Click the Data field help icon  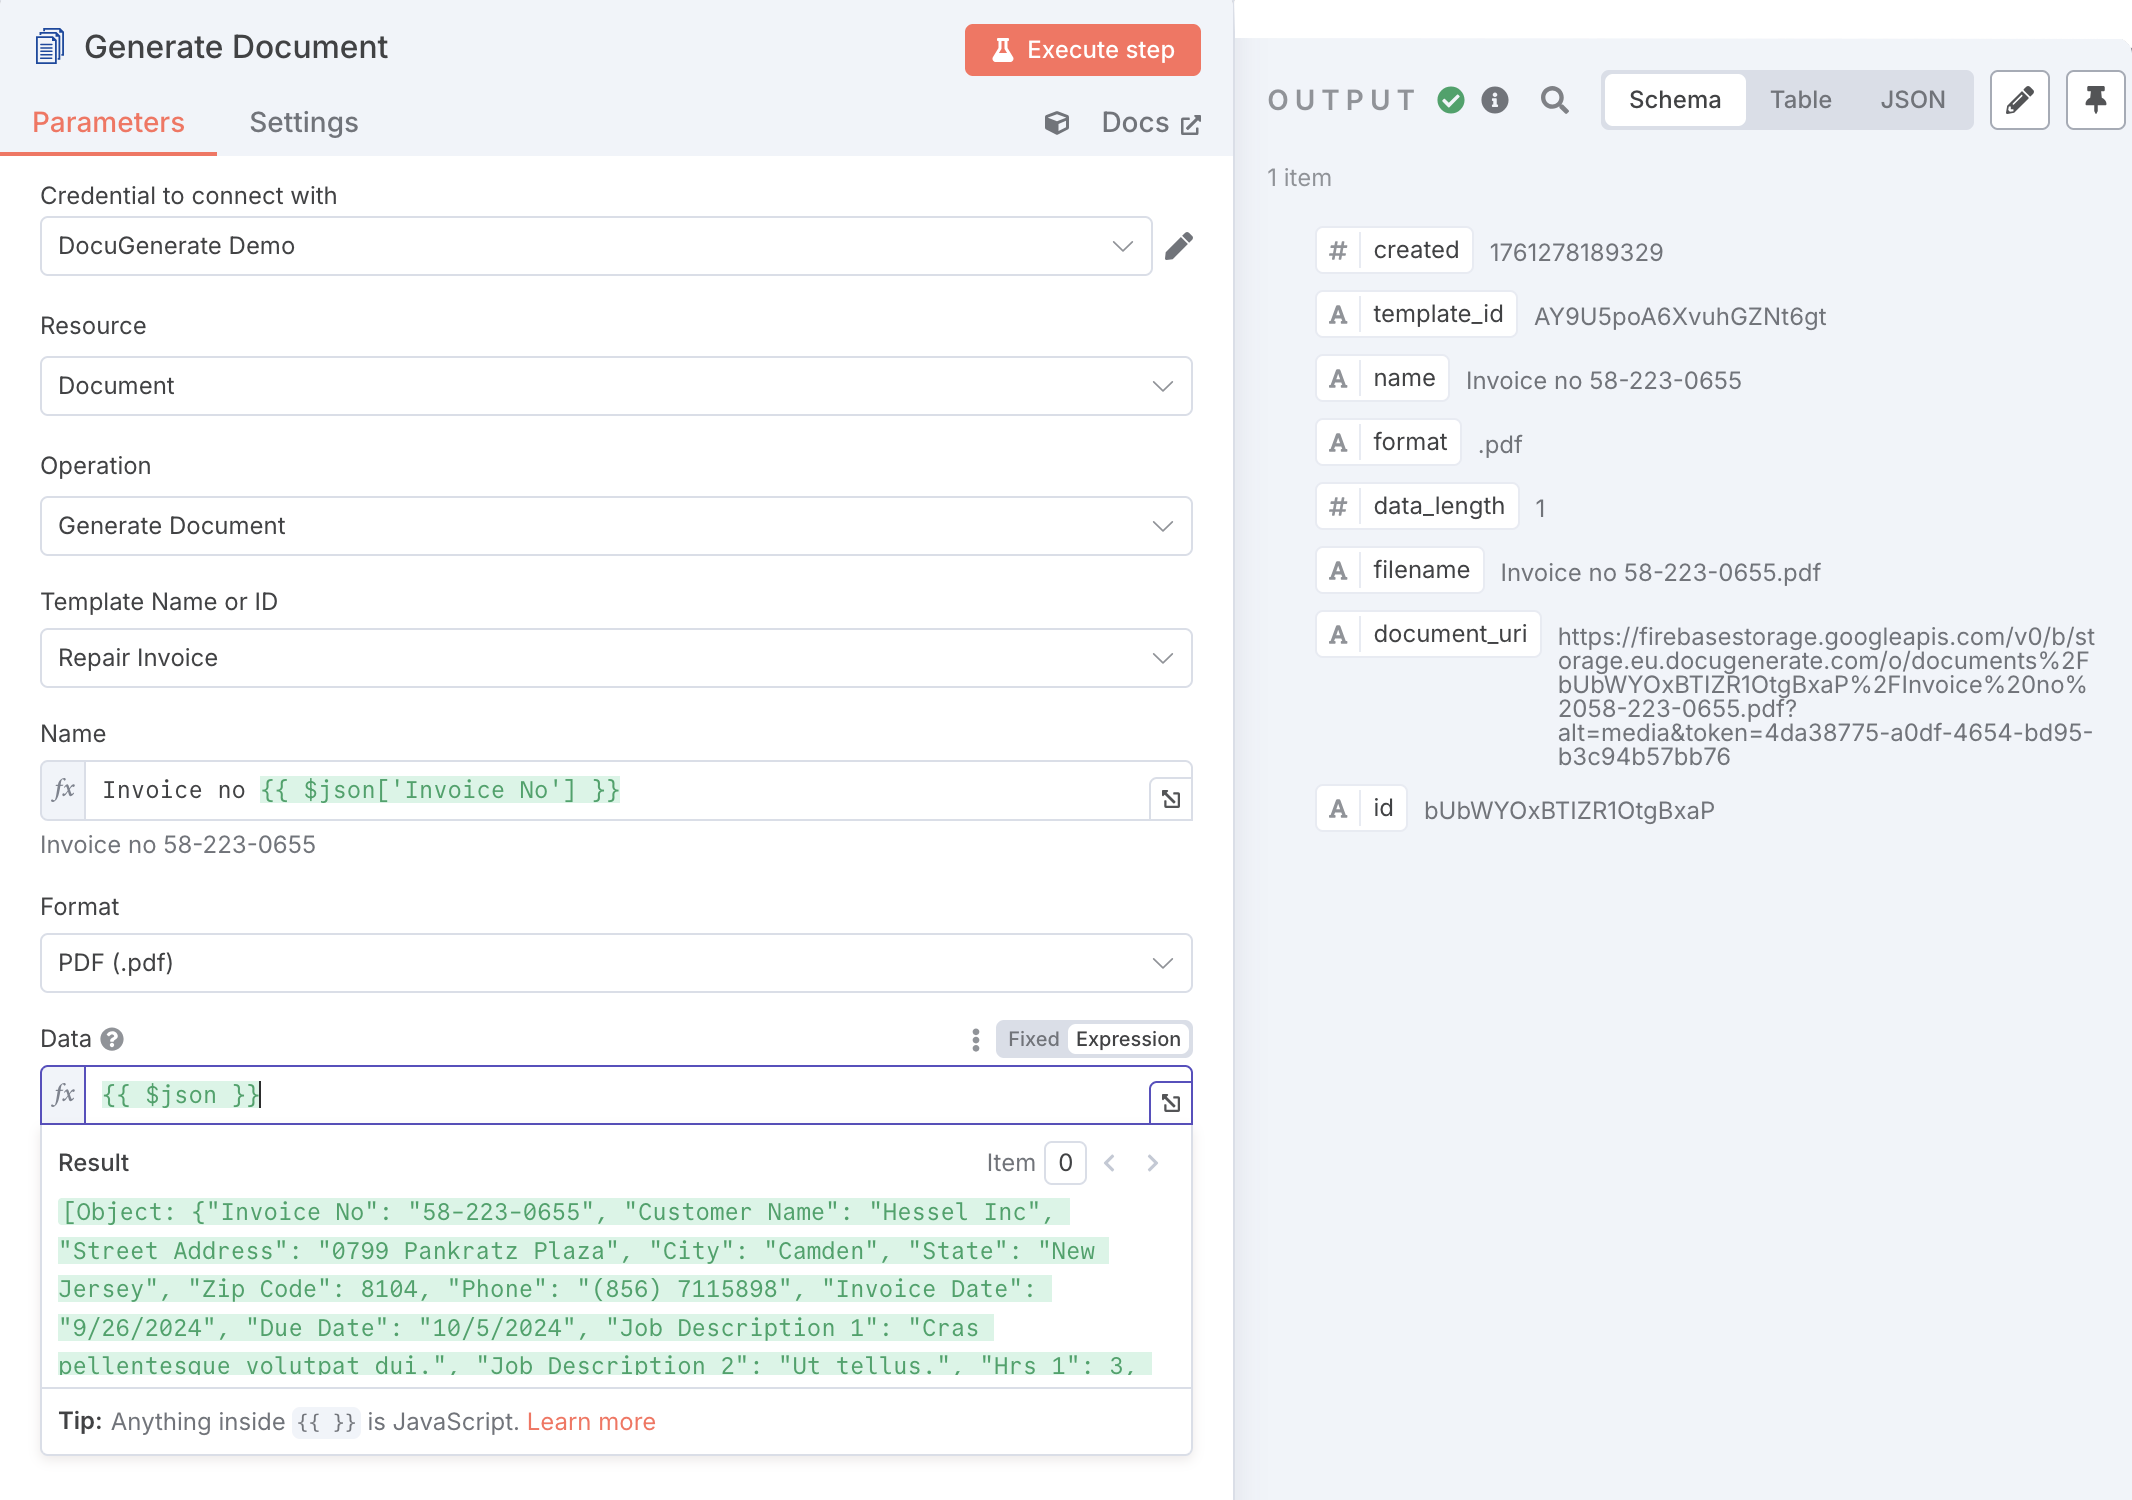[x=112, y=1039]
